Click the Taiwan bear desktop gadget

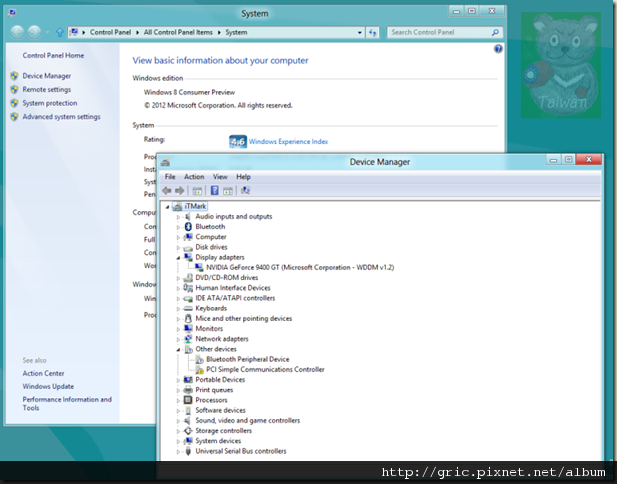tap(561, 65)
